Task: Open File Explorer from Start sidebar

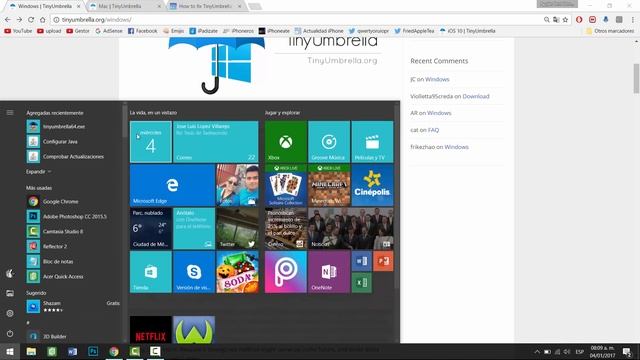Action: coord(10,293)
